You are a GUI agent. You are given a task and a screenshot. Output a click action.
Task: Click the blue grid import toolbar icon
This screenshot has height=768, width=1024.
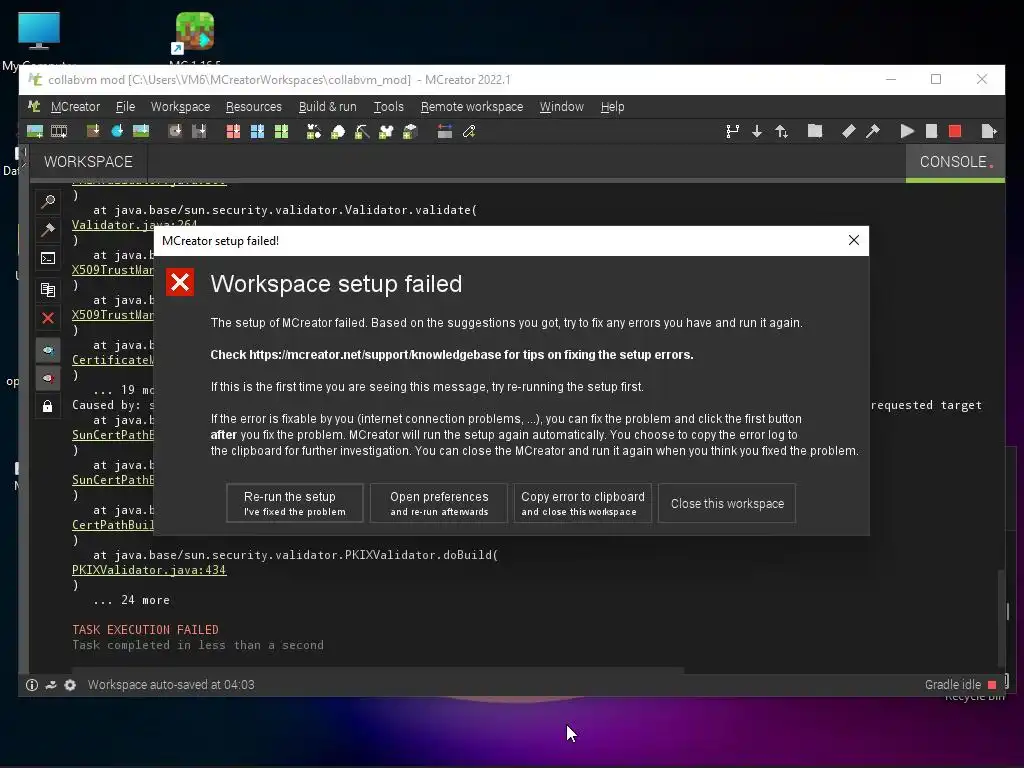point(257,132)
